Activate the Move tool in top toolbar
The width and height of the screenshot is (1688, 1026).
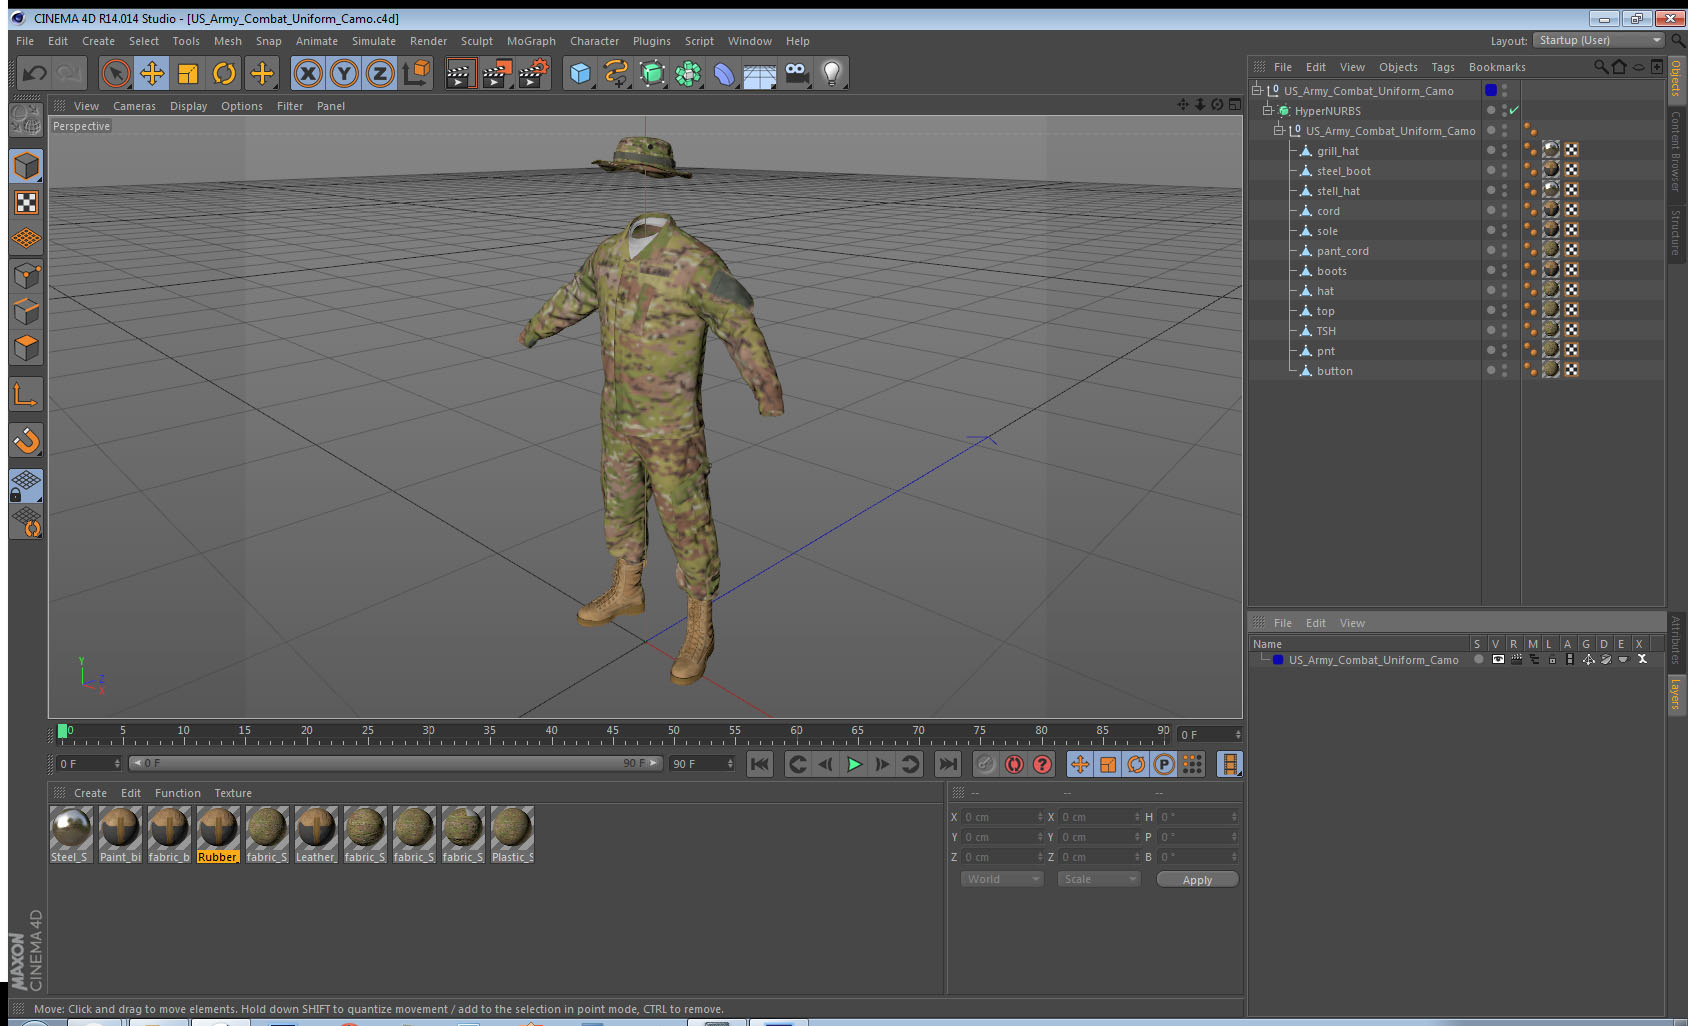coord(152,73)
